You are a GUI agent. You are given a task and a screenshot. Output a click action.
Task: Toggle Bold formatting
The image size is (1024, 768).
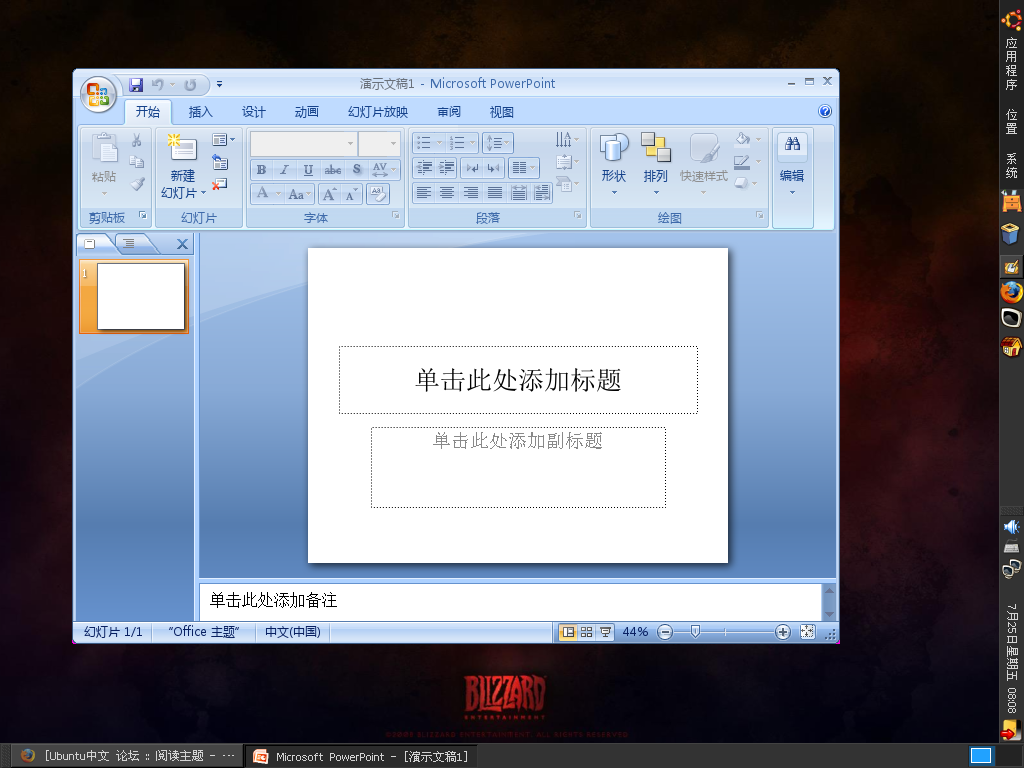point(261,170)
